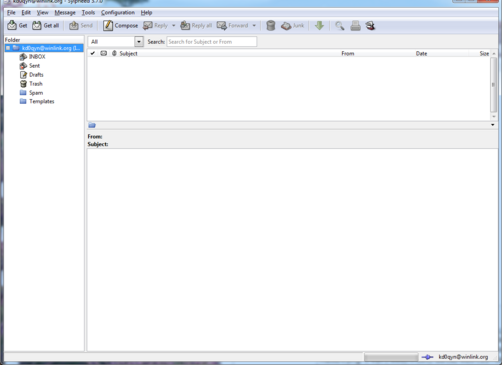This screenshot has width=502, height=365.
Task: Click the Reply toolbar button
Action: [156, 26]
